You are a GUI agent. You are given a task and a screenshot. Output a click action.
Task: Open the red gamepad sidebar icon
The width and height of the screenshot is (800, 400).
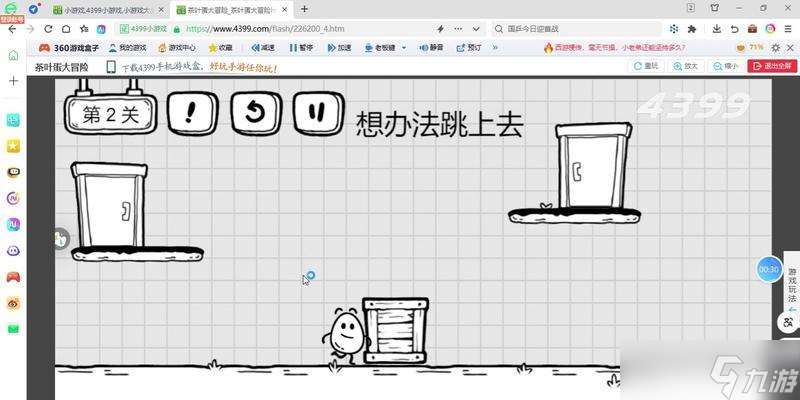pyautogui.click(x=13, y=277)
